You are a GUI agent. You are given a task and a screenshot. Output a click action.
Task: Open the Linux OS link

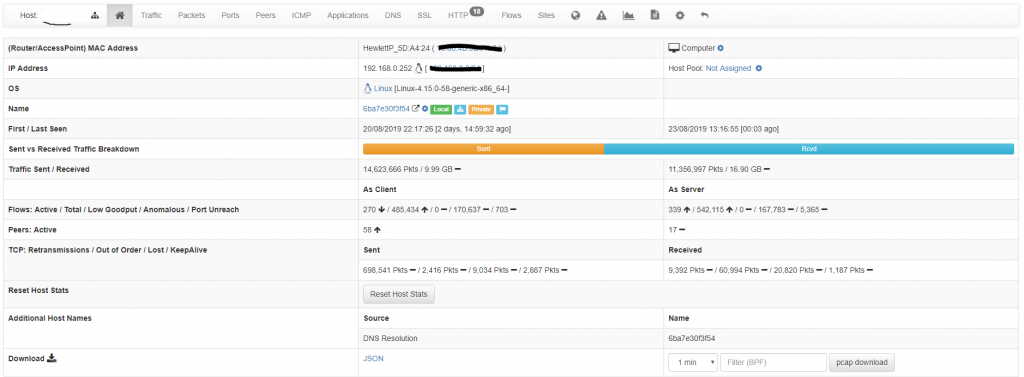pyautogui.click(x=383, y=88)
